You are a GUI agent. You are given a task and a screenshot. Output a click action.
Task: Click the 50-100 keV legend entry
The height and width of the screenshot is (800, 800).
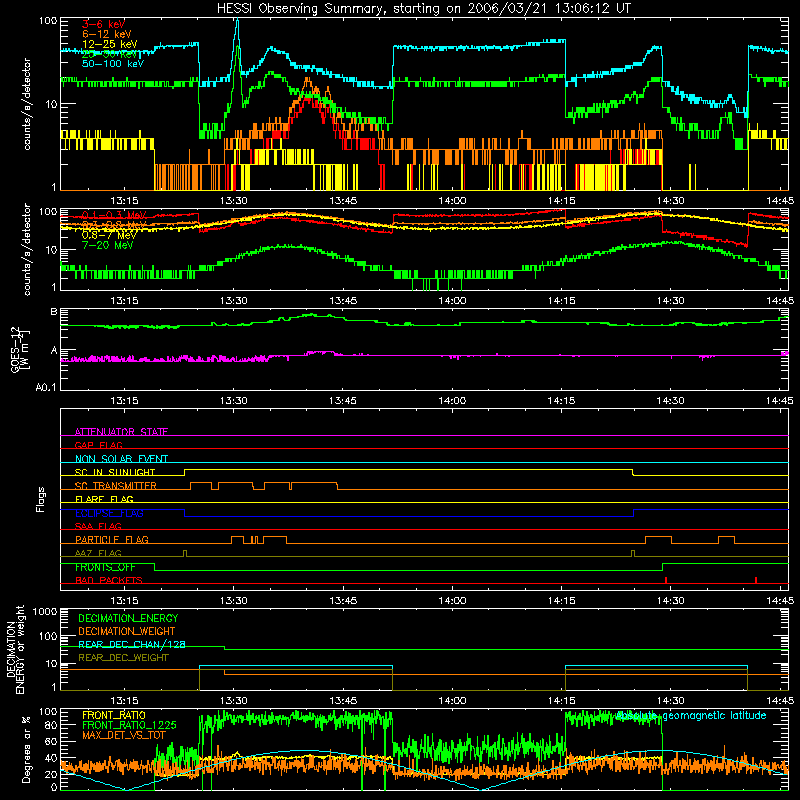pyautogui.click(x=113, y=64)
